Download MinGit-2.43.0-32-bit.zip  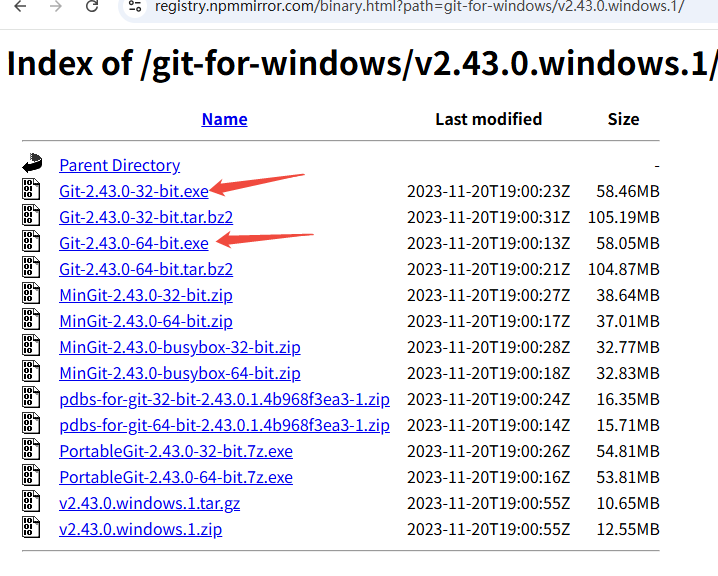[x=146, y=296]
